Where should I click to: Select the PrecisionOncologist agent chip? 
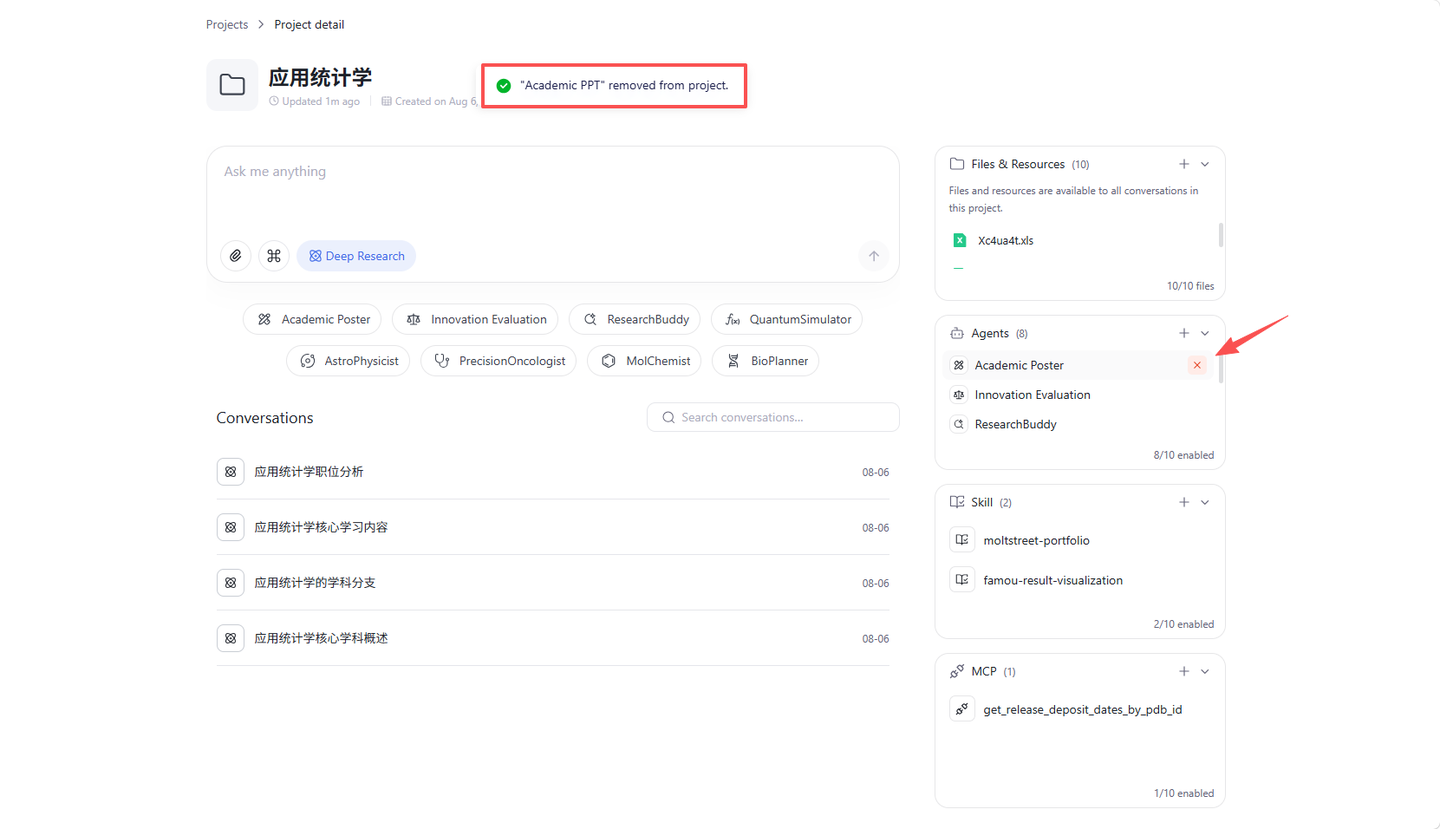[498, 361]
